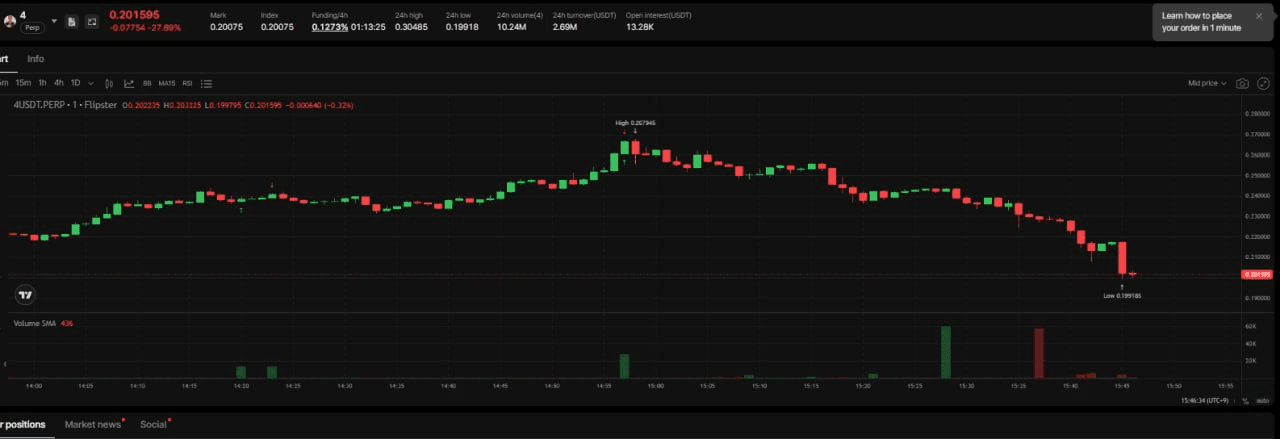Open the candlestick chart type selector
Viewport: 1280px width, 439px height.
pos(109,83)
